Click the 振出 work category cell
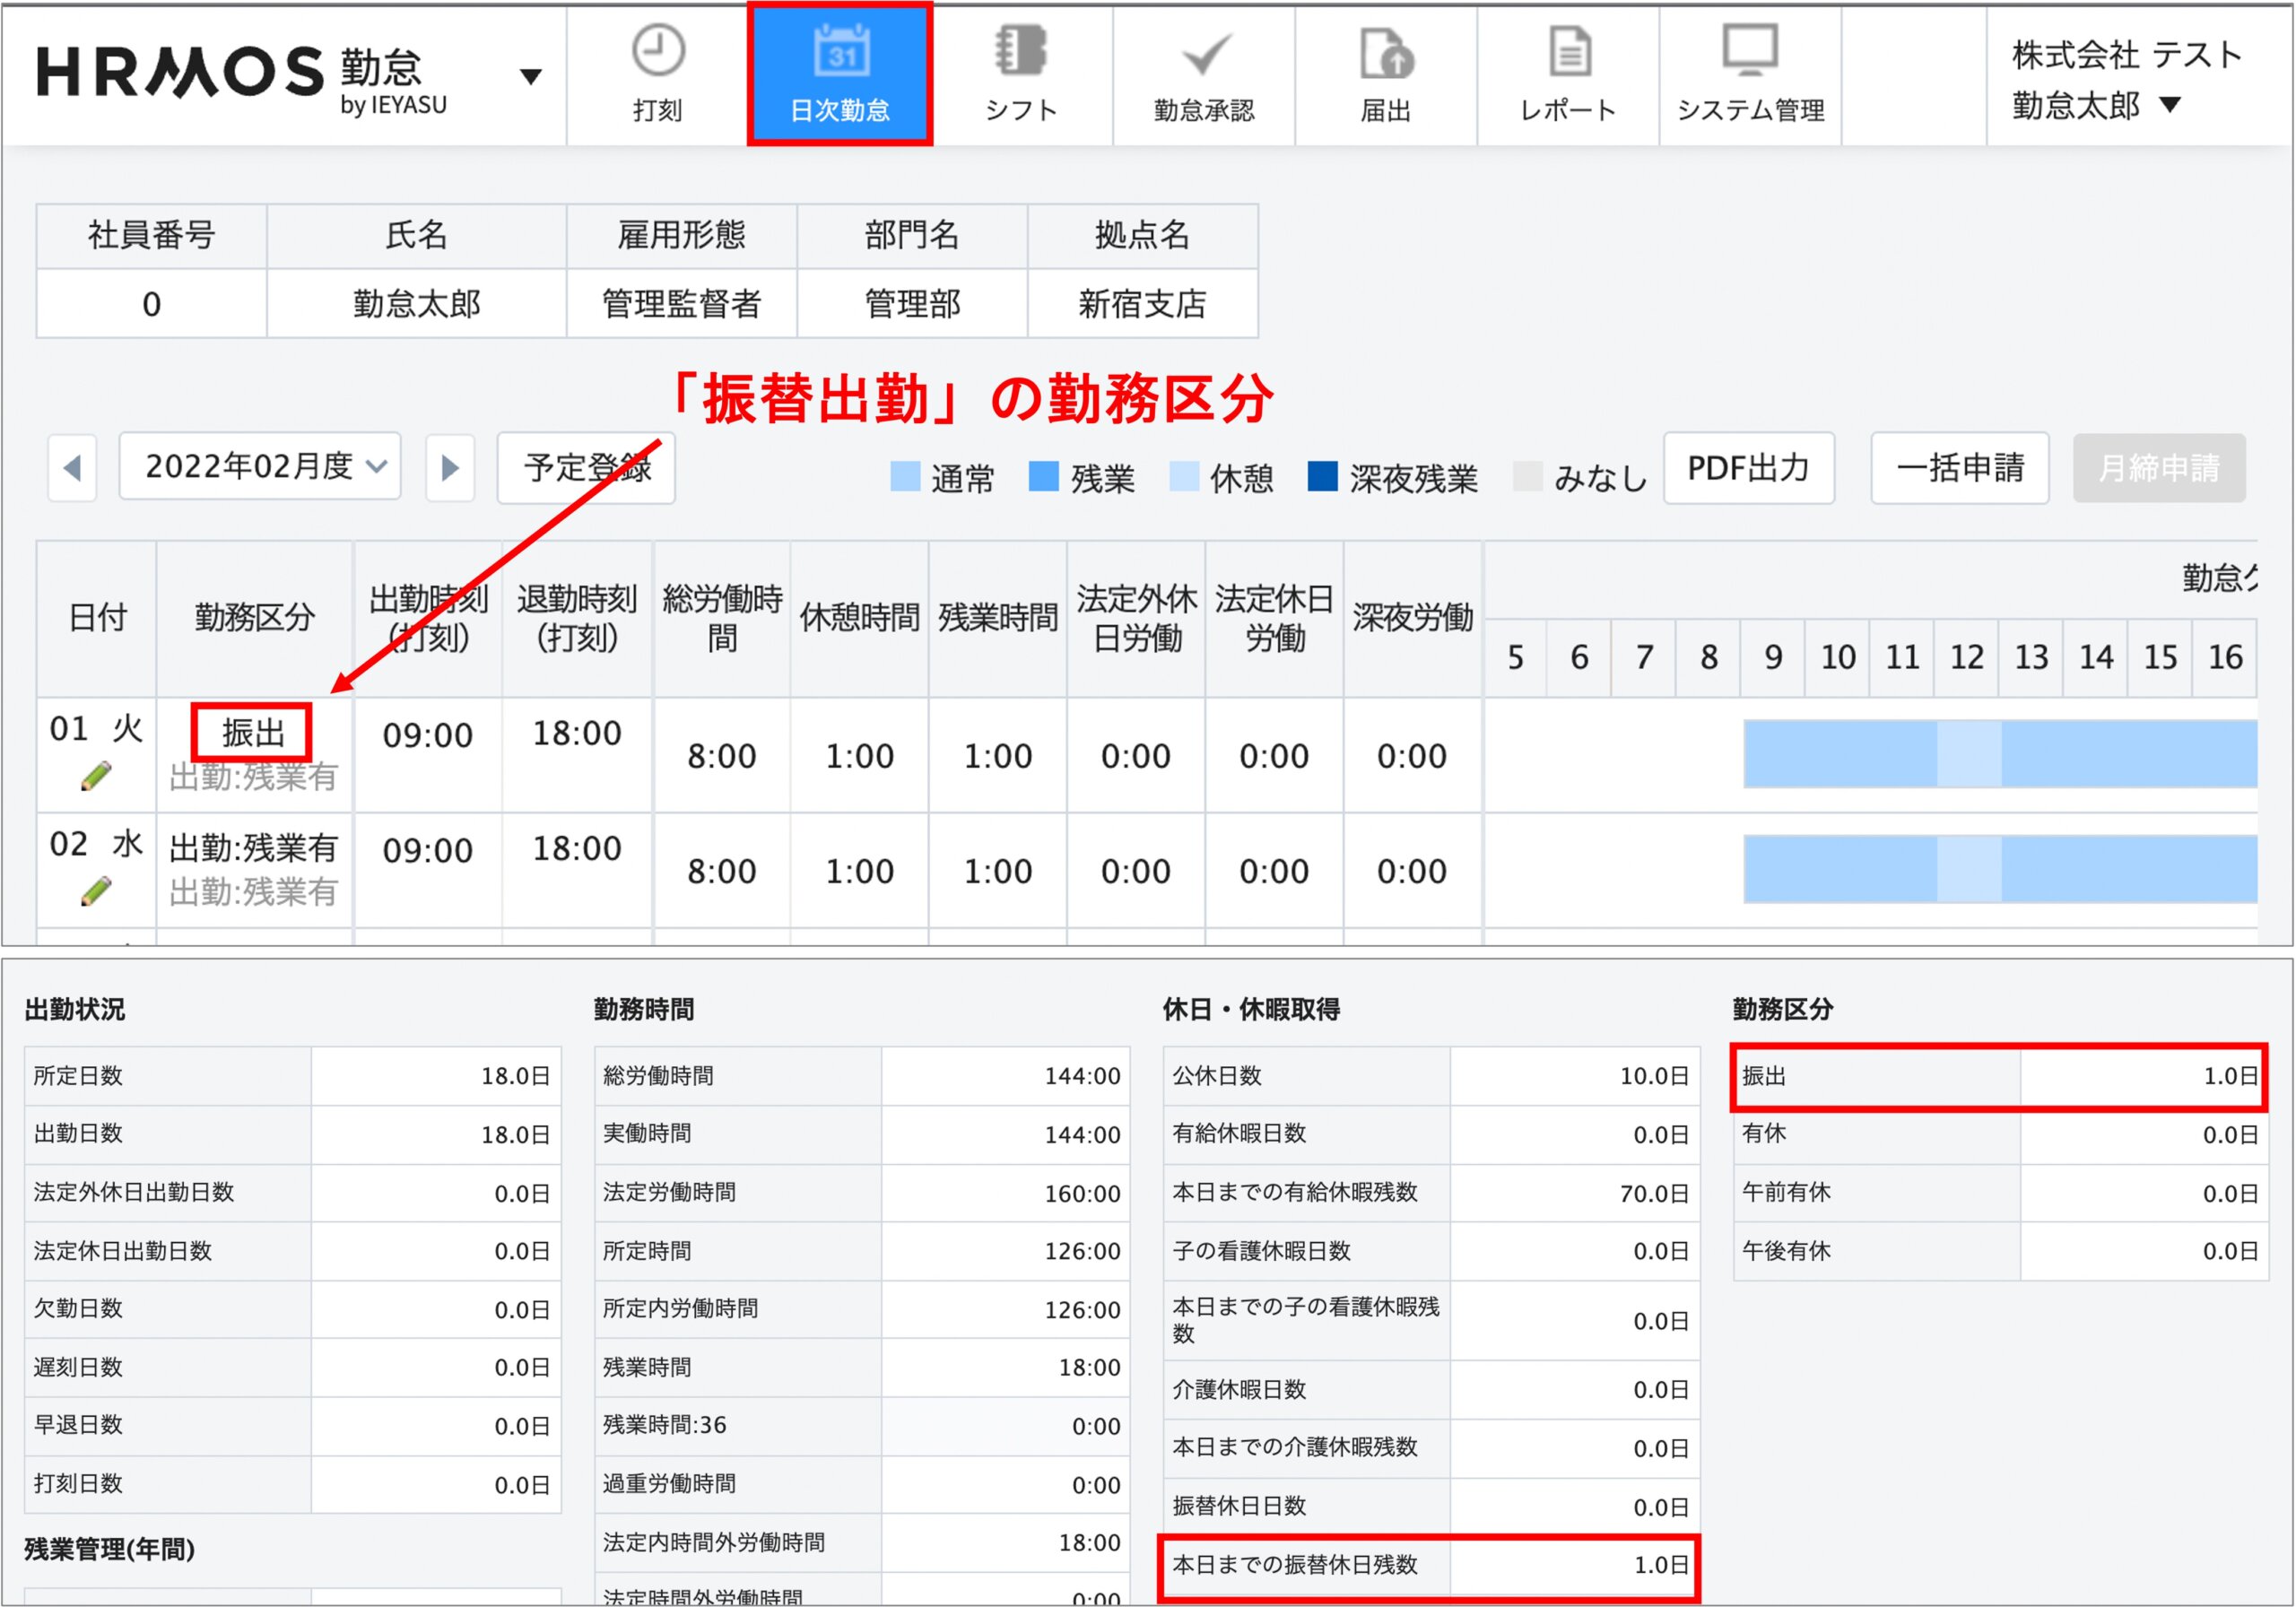This screenshot has width=2296, height=1607. pos(252,733)
